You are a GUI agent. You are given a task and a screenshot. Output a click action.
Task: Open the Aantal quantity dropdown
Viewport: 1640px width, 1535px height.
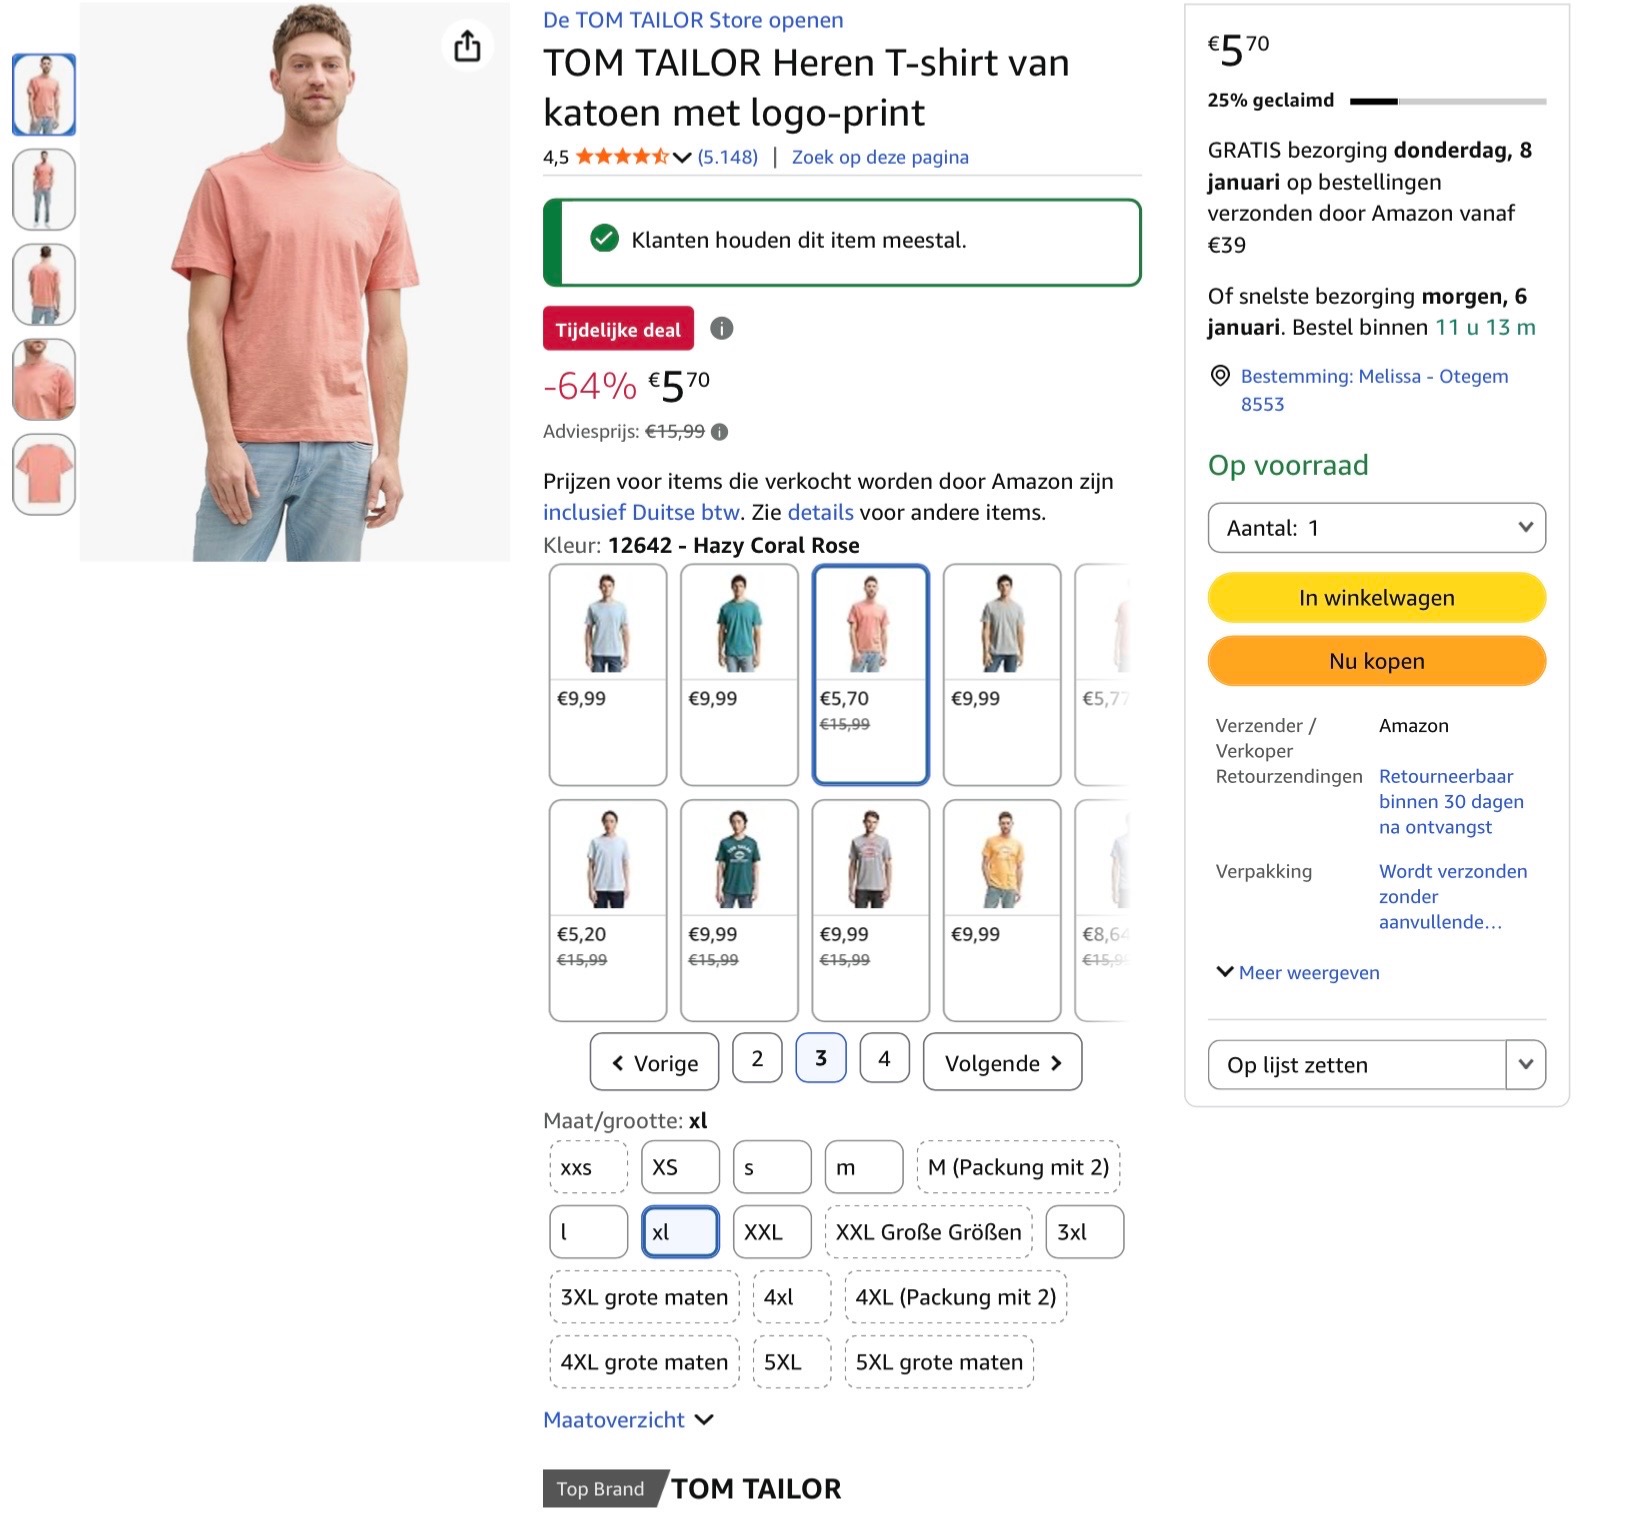tap(1375, 527)
